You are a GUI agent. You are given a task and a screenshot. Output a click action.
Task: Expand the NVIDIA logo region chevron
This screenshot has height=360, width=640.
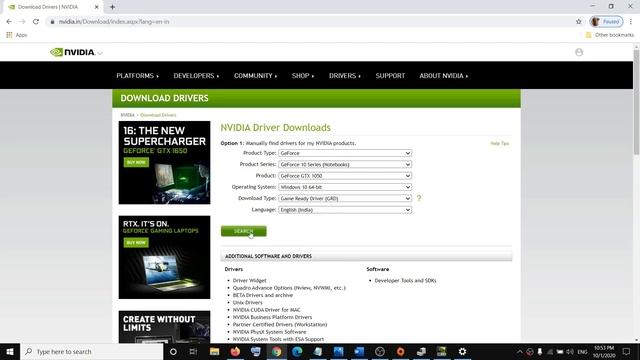click(x=100, y=53)
